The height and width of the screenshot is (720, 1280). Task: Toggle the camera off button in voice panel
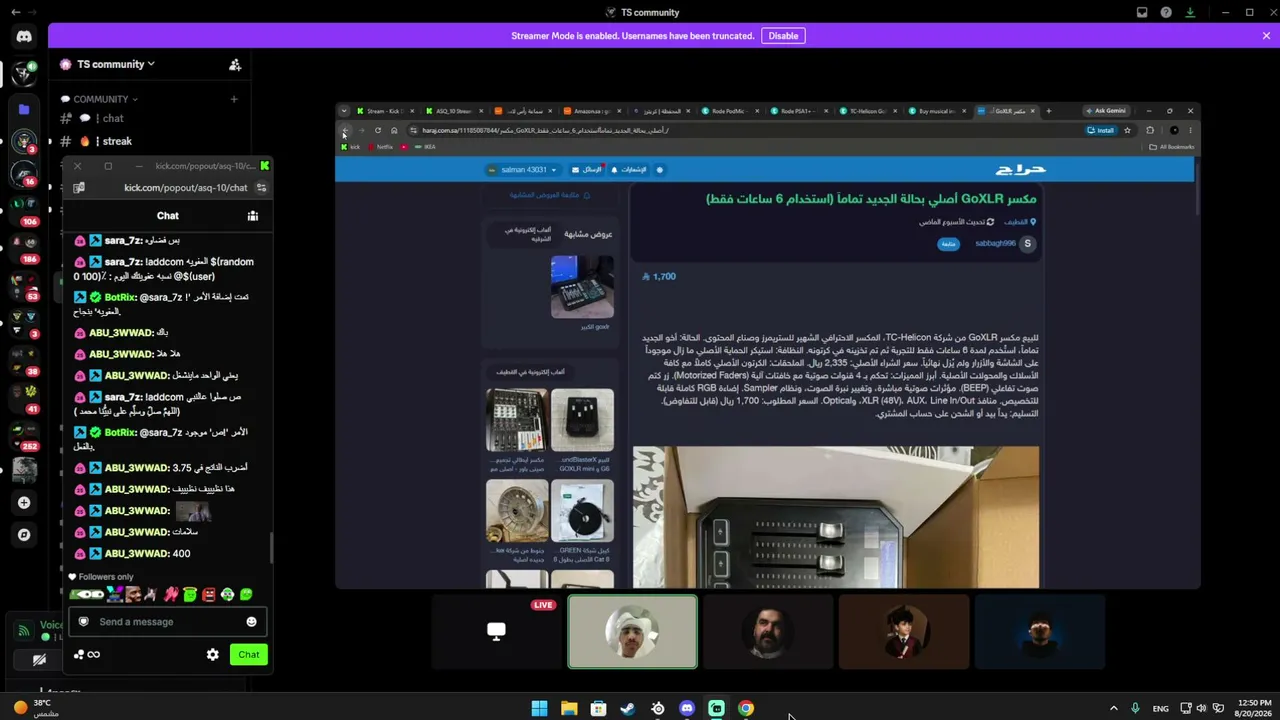39,660
